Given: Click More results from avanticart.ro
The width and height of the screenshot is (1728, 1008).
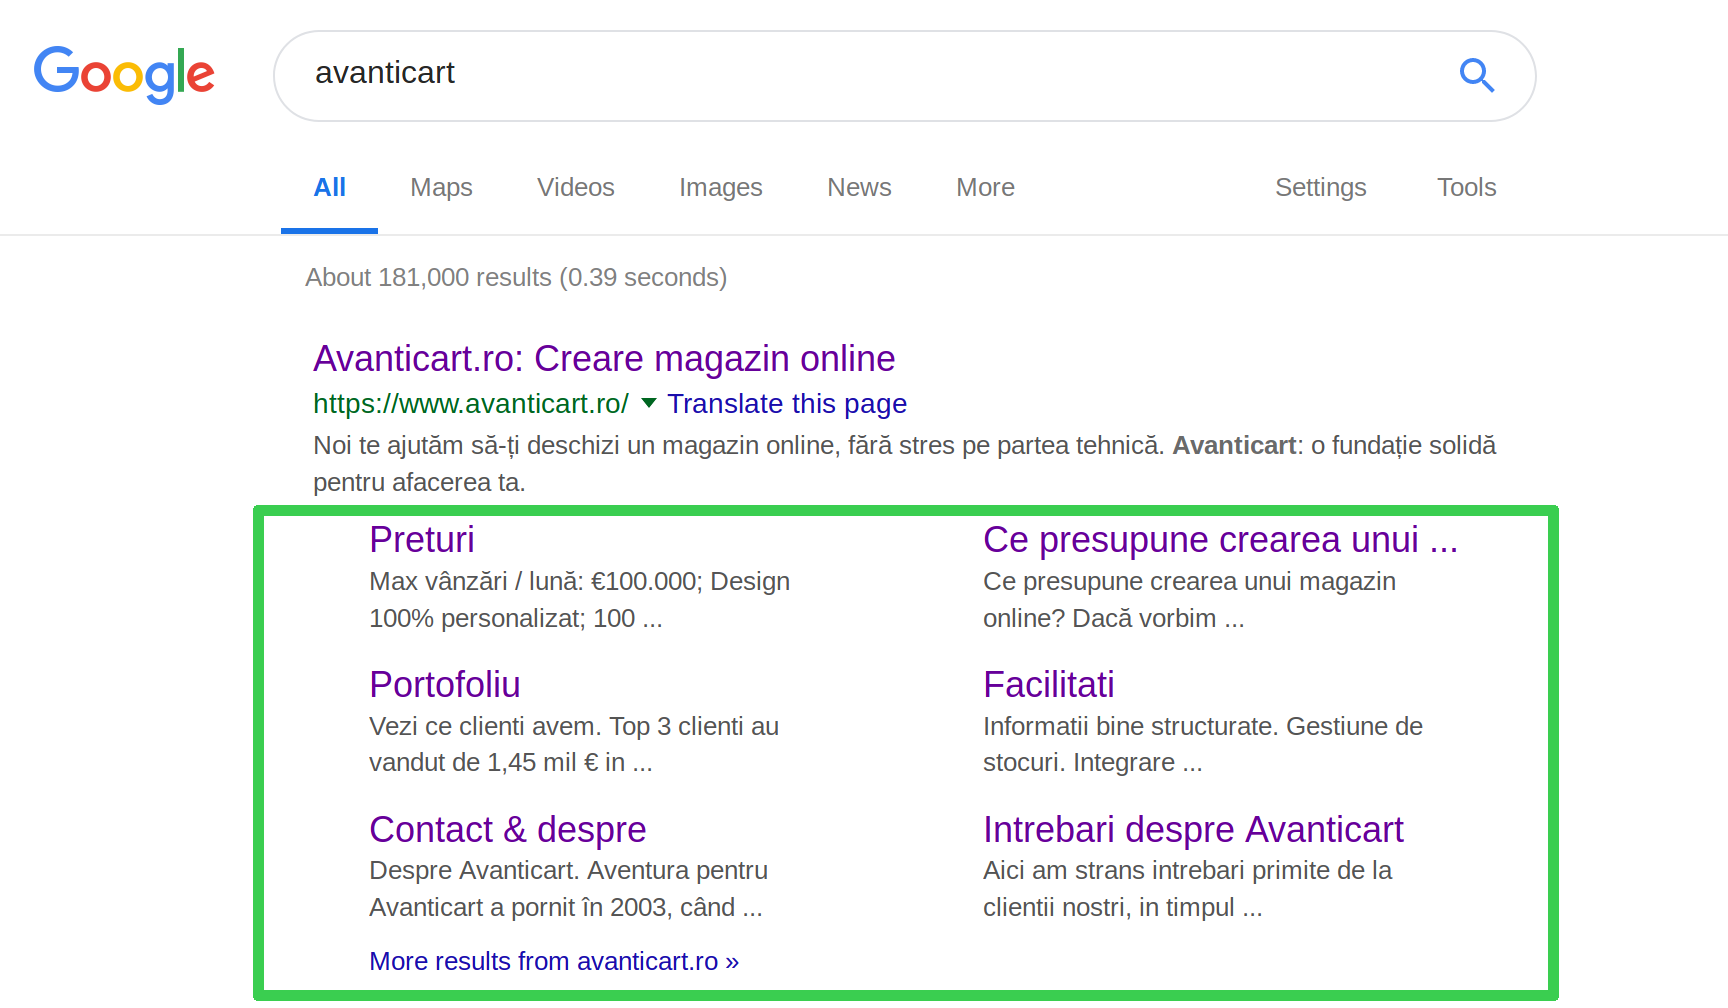Looking at the screenshot, I should coord(554,962).
